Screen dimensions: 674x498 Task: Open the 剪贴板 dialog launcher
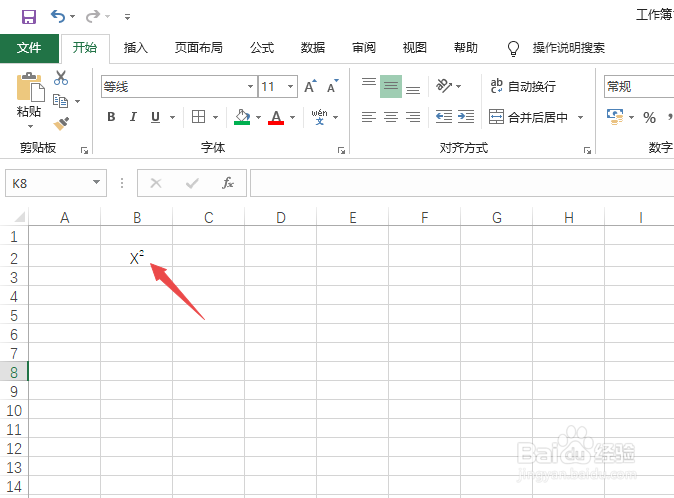[84, 150]
